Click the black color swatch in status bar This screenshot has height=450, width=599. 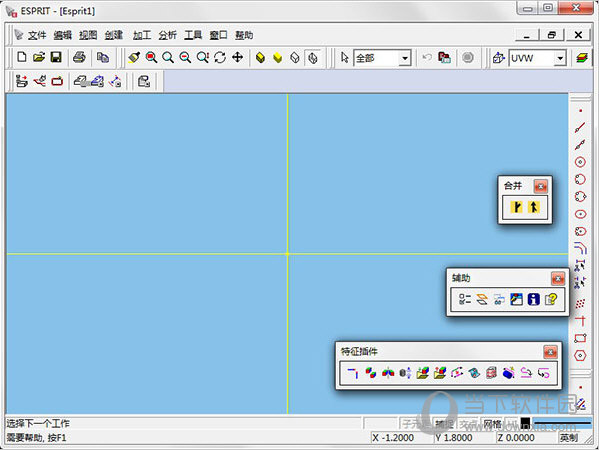click(x=526, y=423)
